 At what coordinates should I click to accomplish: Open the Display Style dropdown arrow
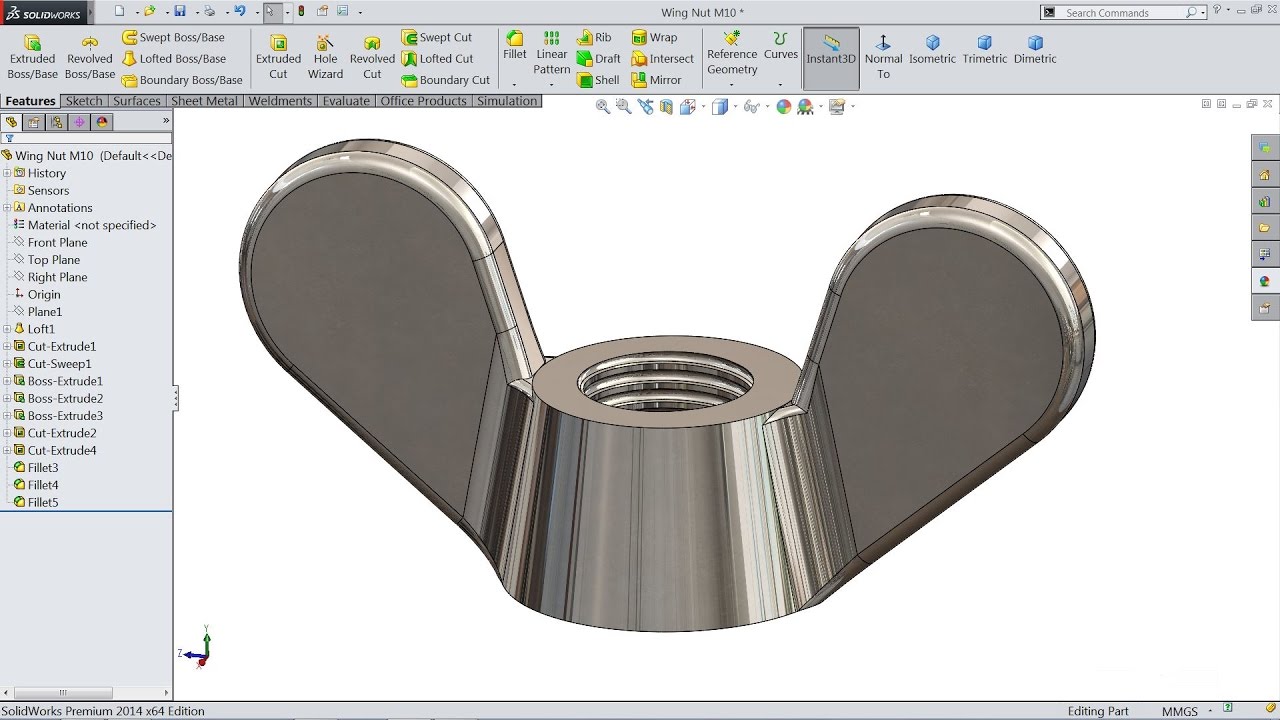click(733, 106)
